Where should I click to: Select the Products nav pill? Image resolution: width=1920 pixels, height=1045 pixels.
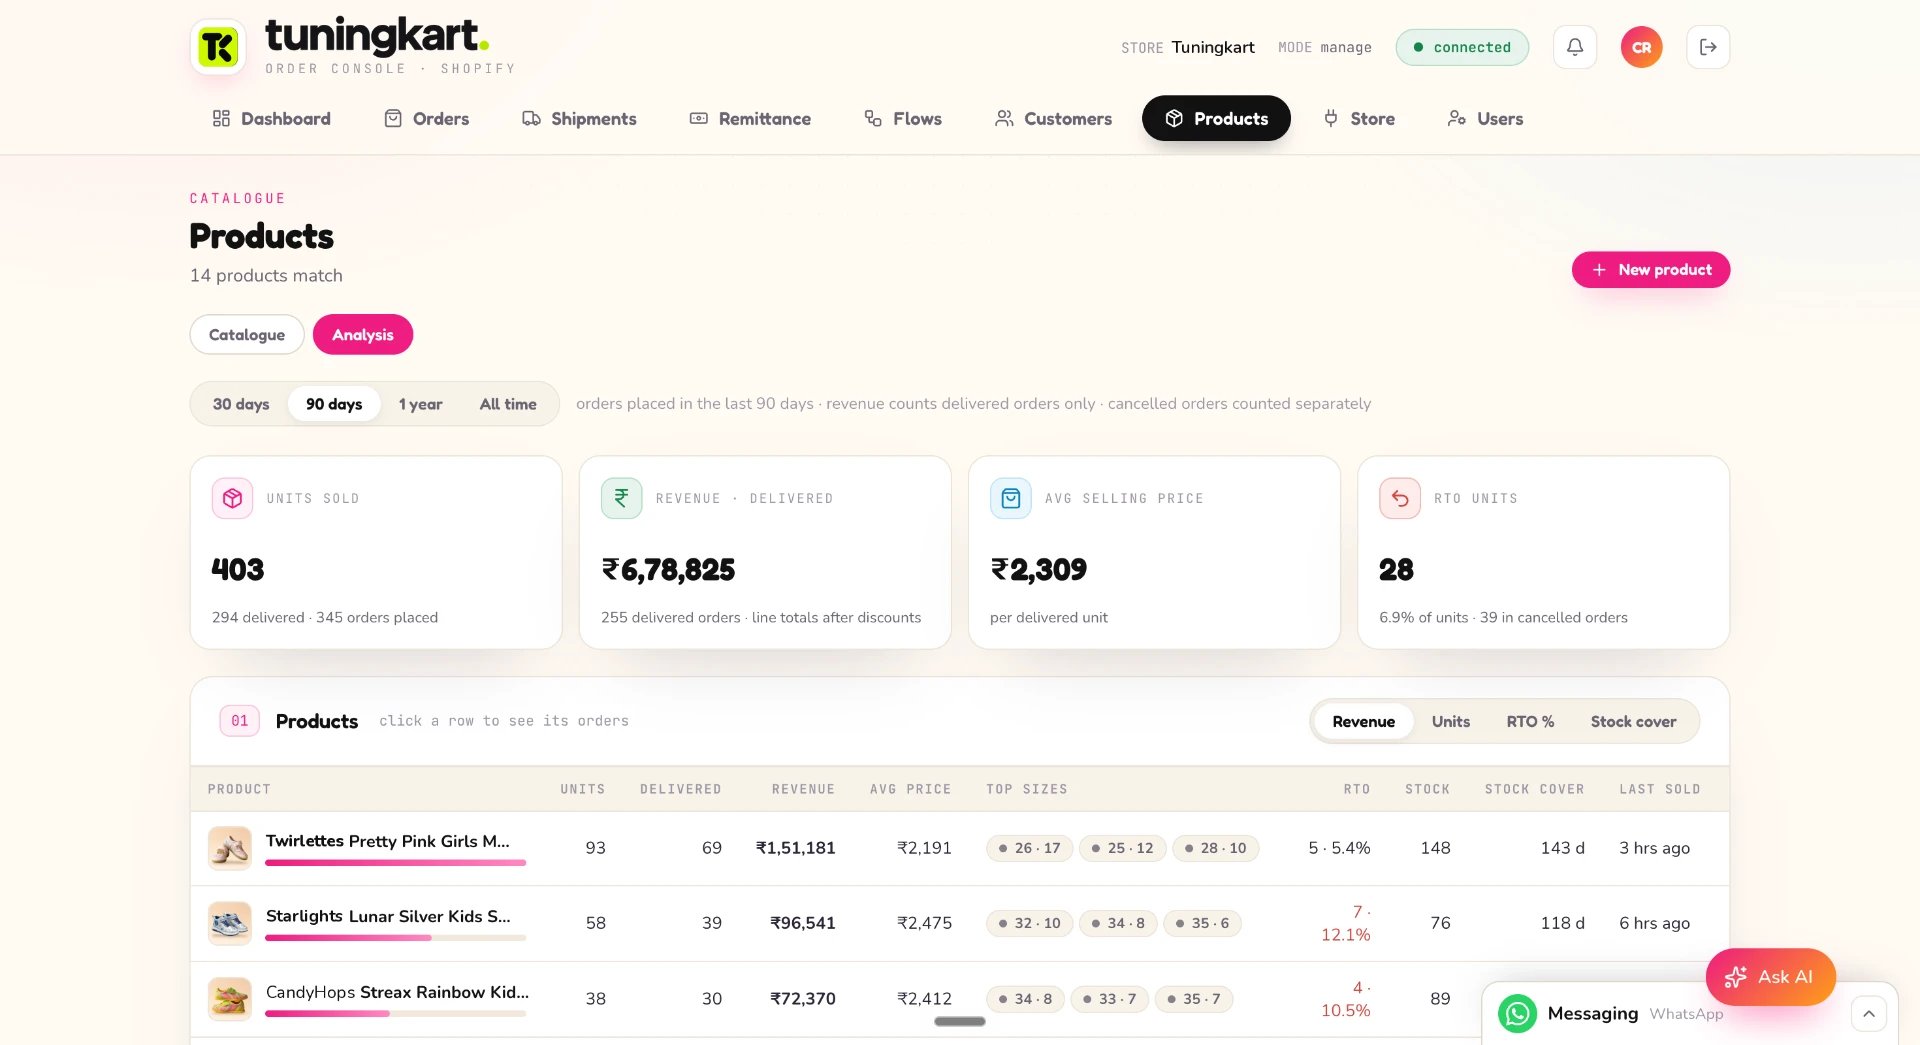(x=1216, y=118)
